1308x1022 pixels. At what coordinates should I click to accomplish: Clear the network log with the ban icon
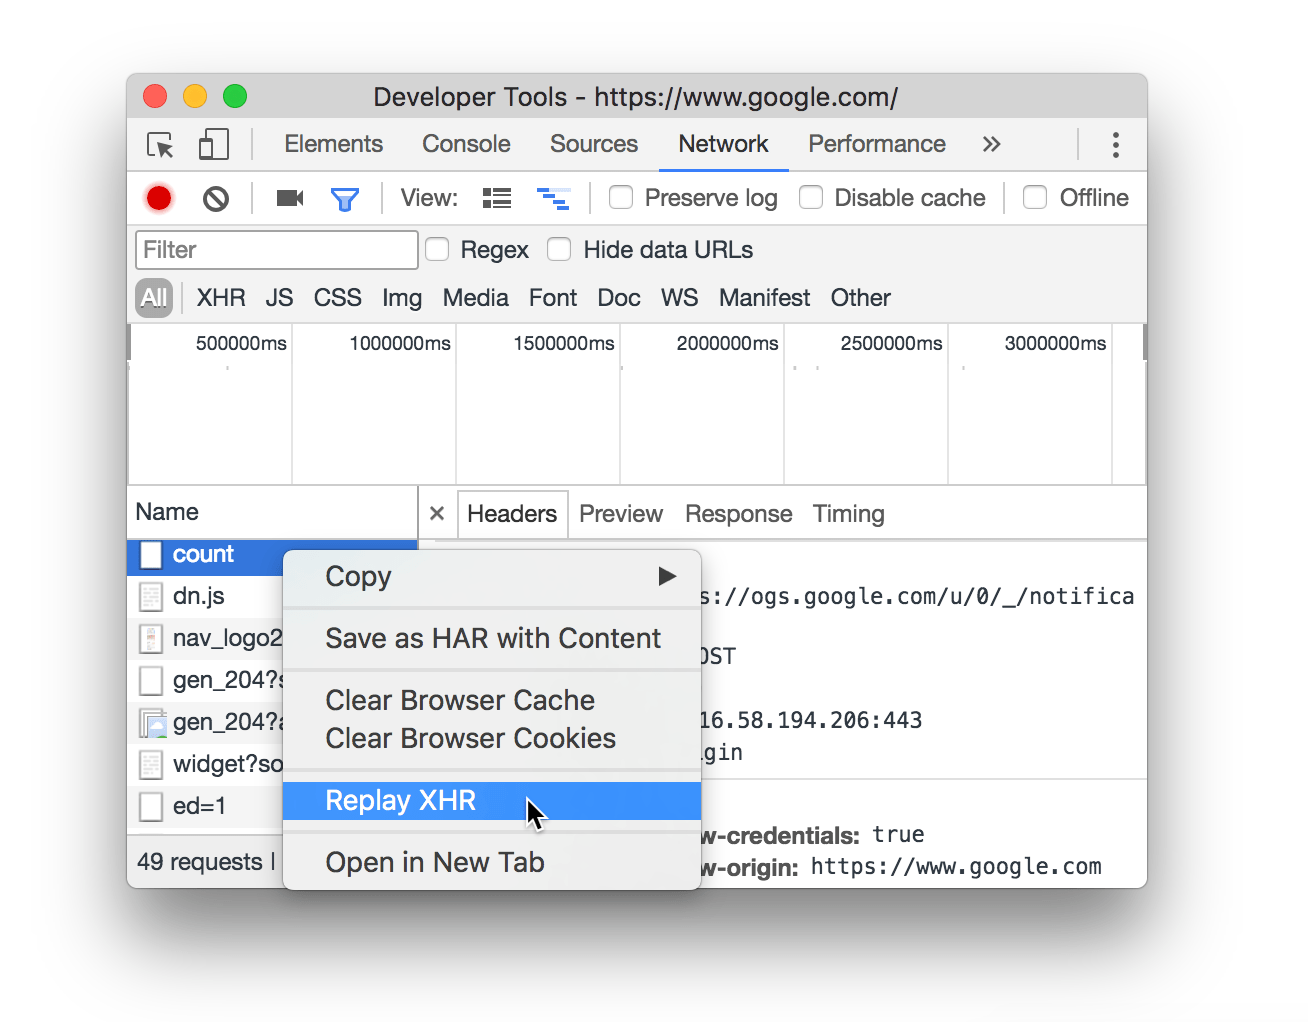(x=216, y=197)
